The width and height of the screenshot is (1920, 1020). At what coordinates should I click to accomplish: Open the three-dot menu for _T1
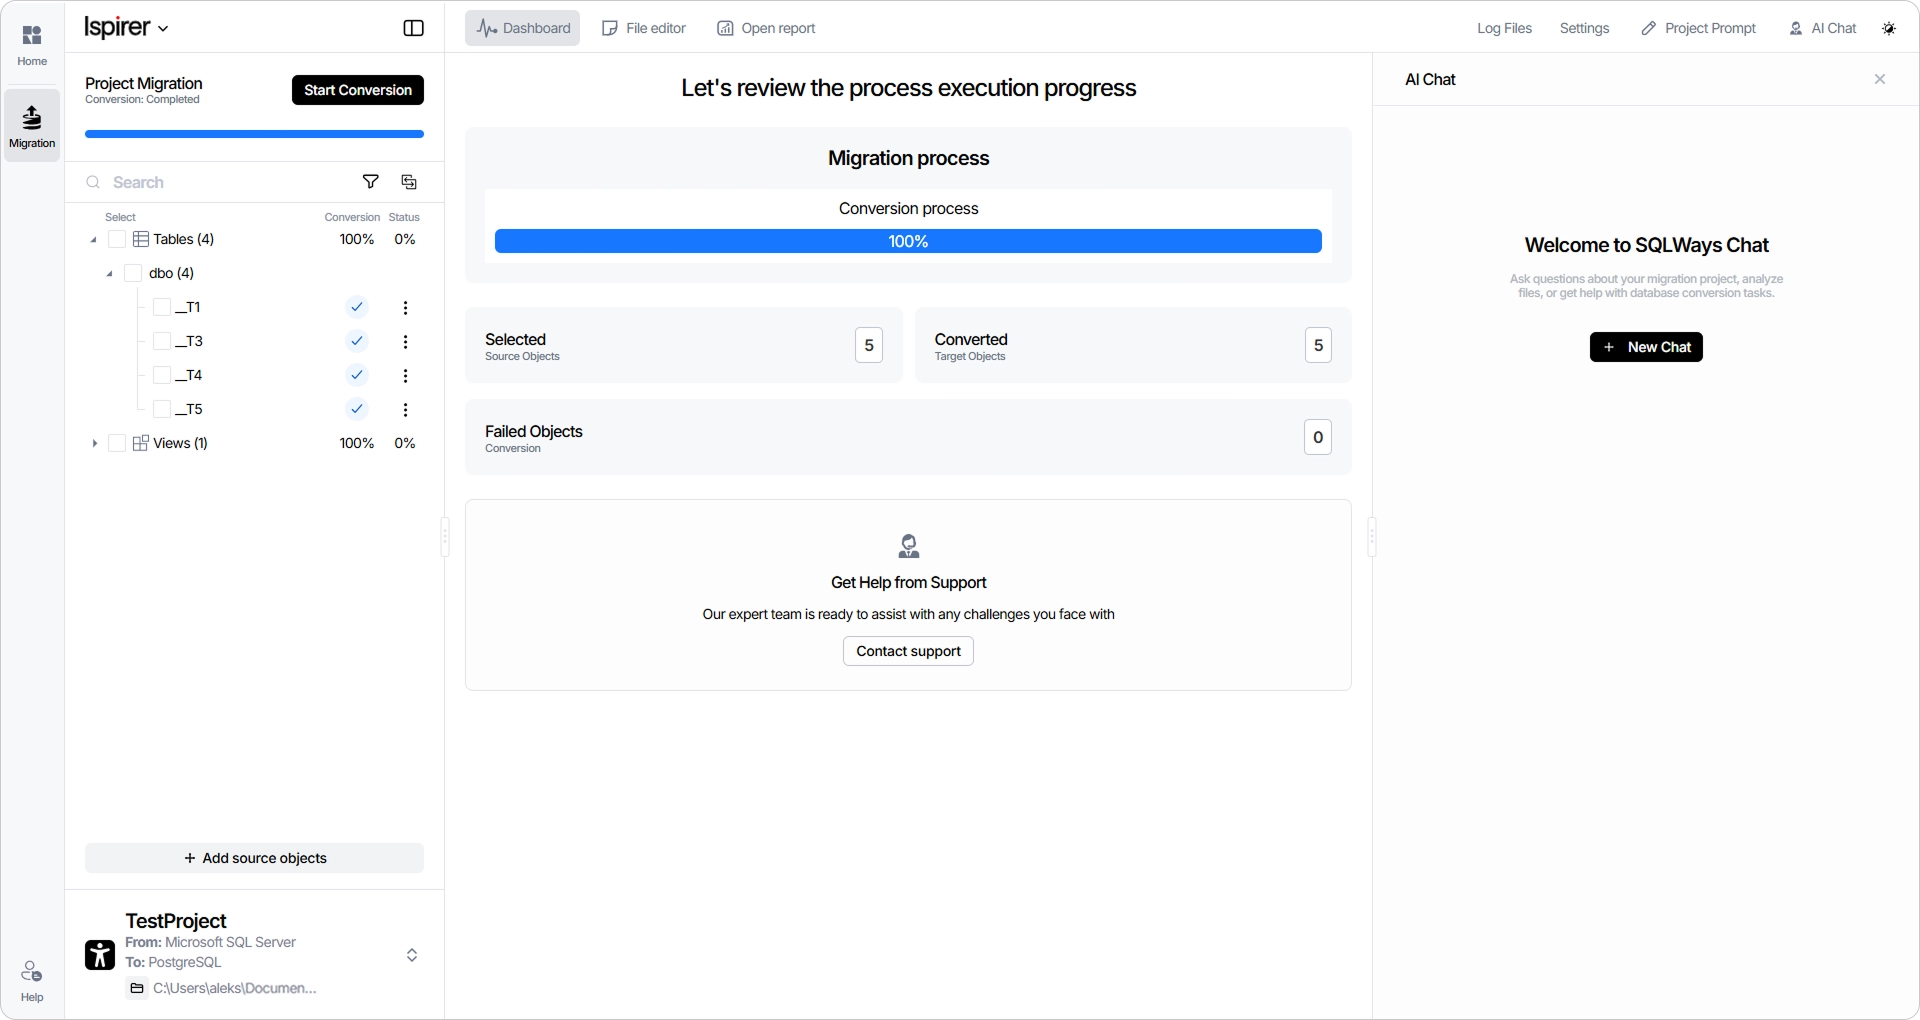[405, 308]
